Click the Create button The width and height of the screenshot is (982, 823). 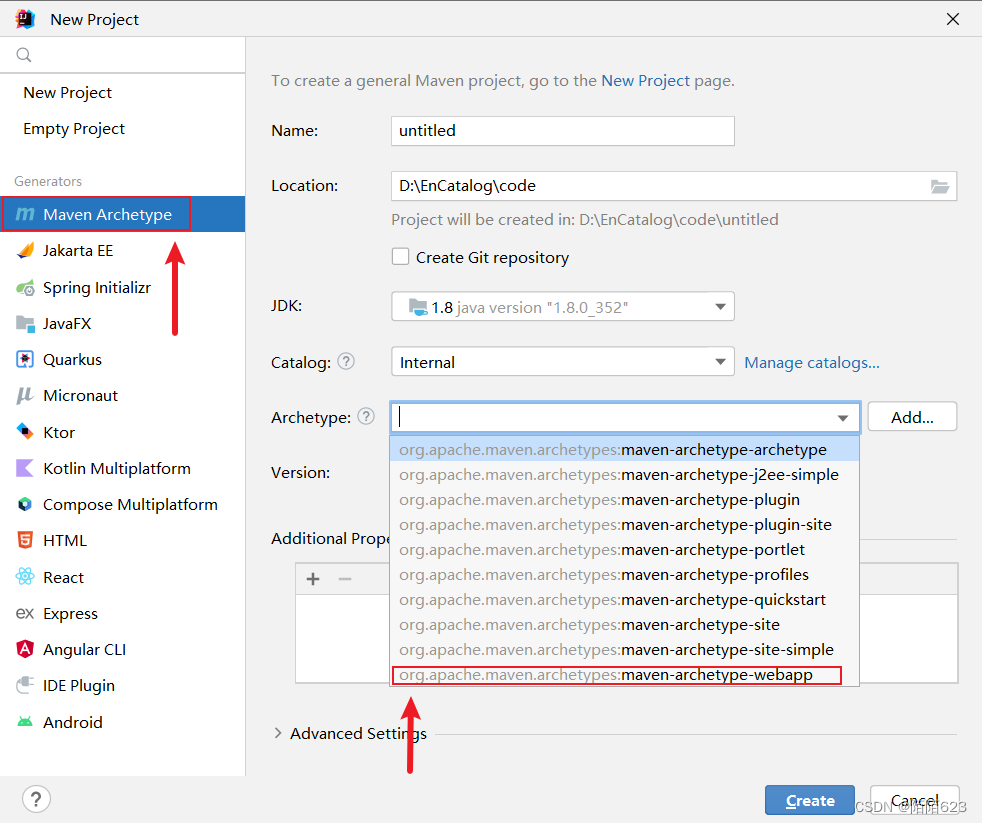coord(810,800)
